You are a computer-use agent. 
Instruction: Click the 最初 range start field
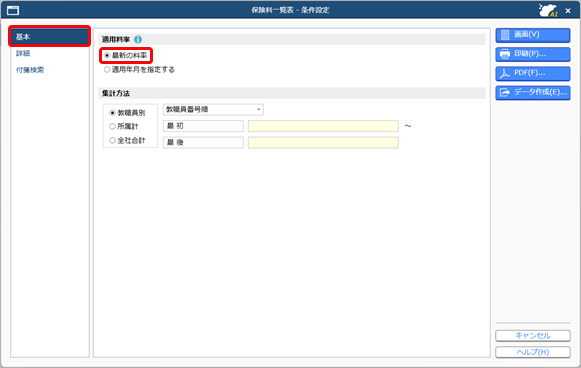[203, 126]
